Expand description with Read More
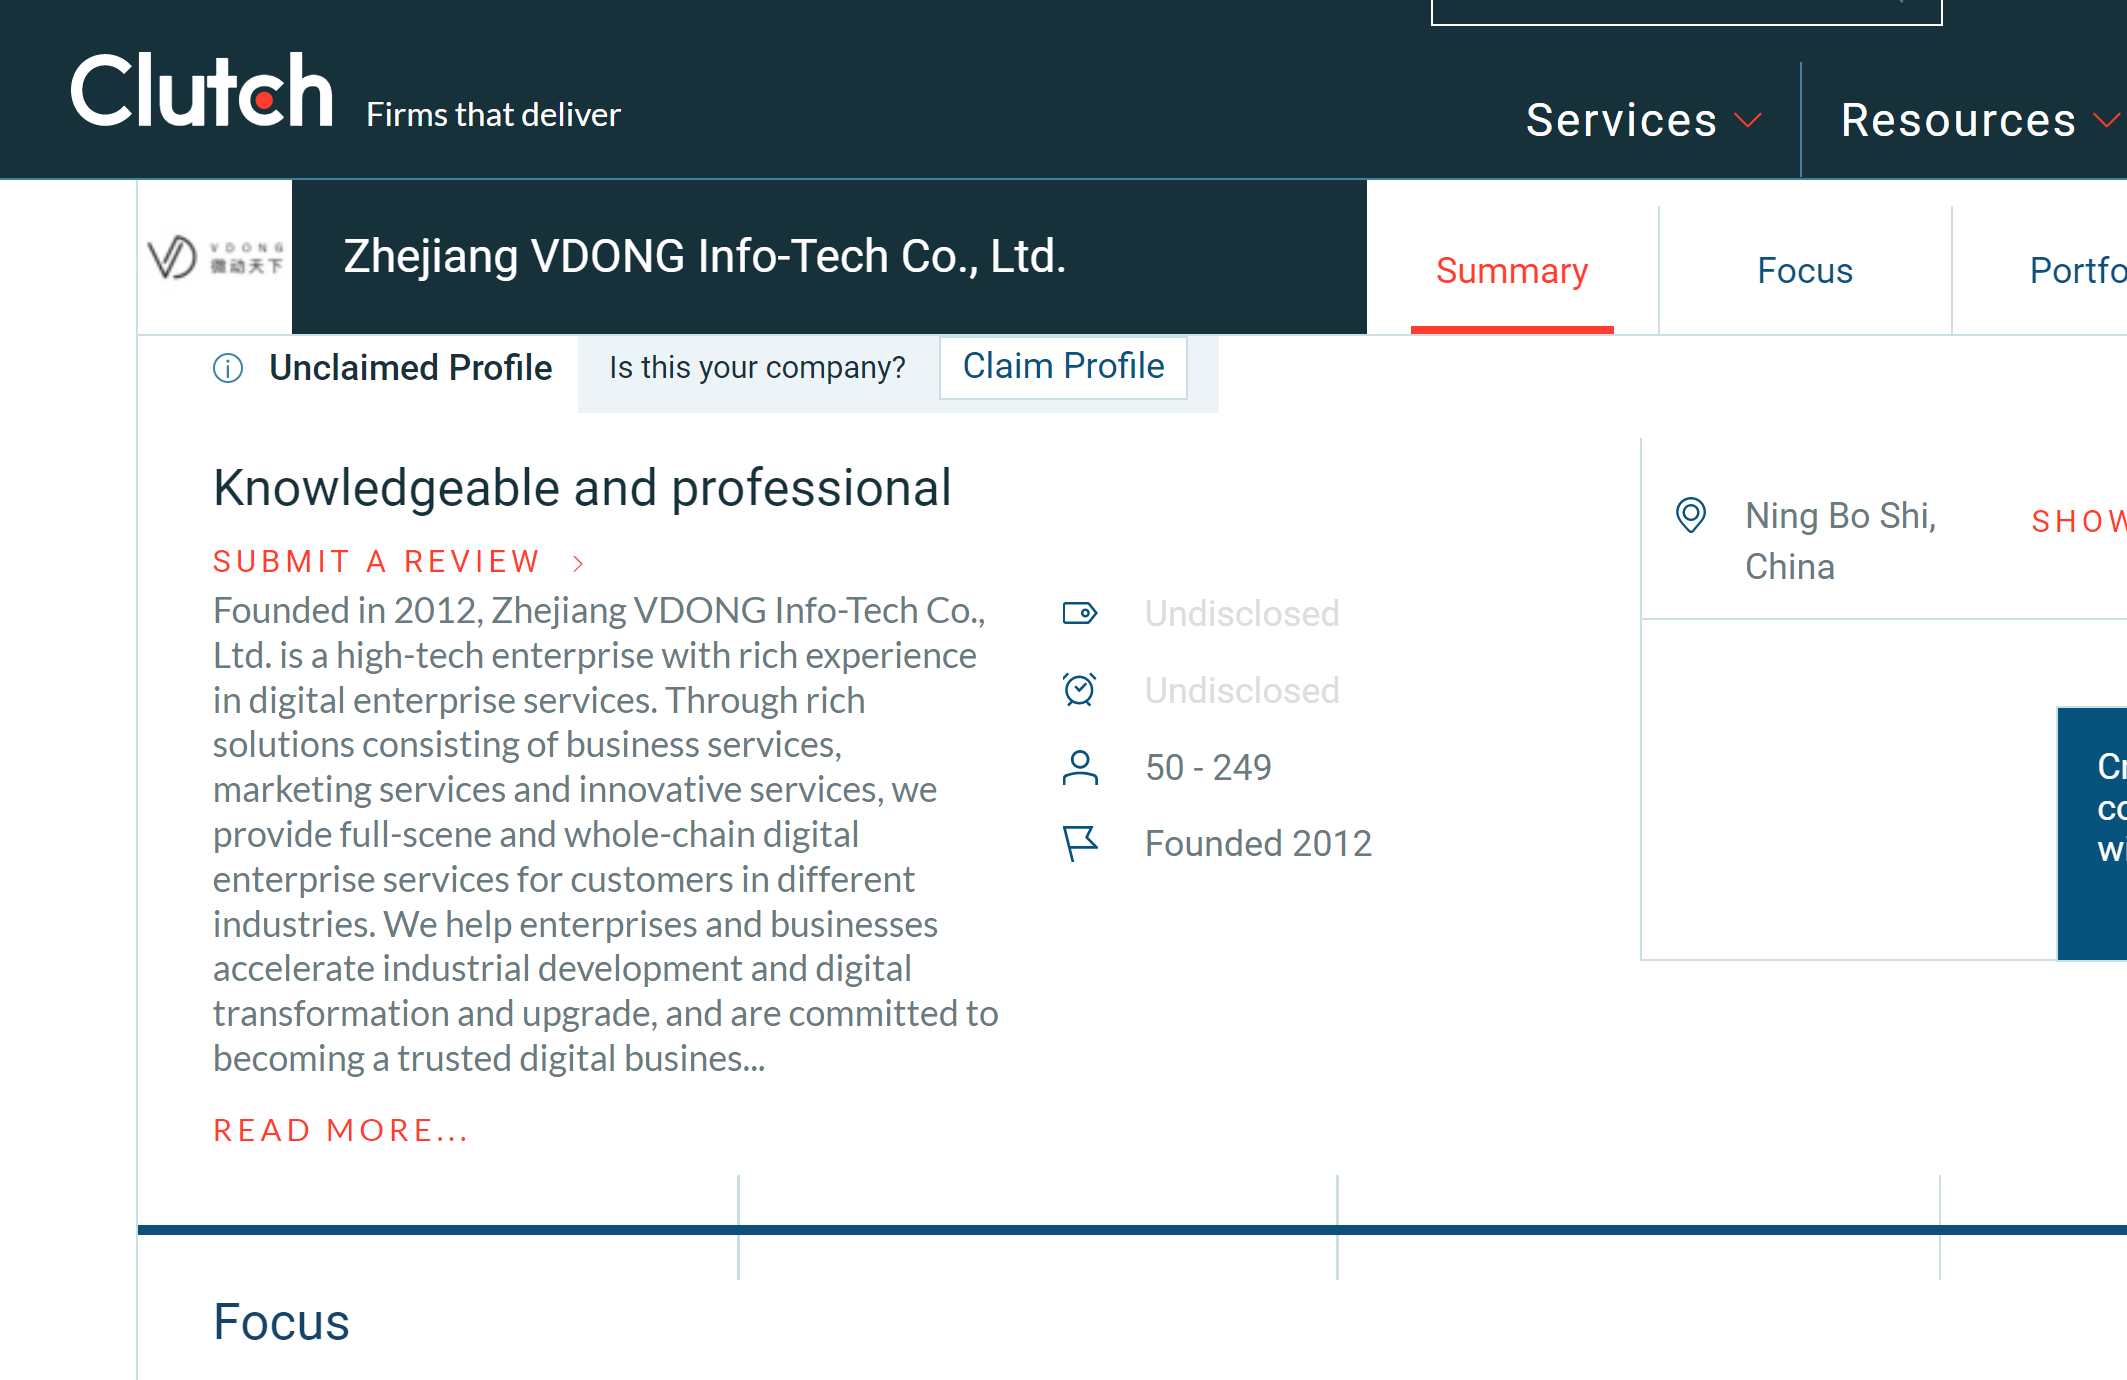The image size is (2127, 1380). coord(341,1130)
